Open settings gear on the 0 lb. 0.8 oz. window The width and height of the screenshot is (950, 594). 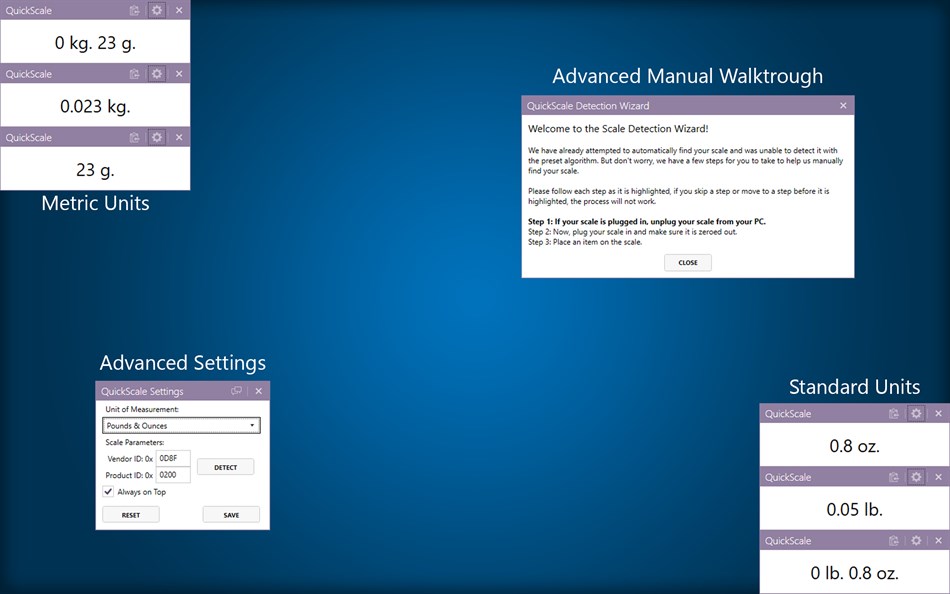pyautogui.click(x=916, y=540)
